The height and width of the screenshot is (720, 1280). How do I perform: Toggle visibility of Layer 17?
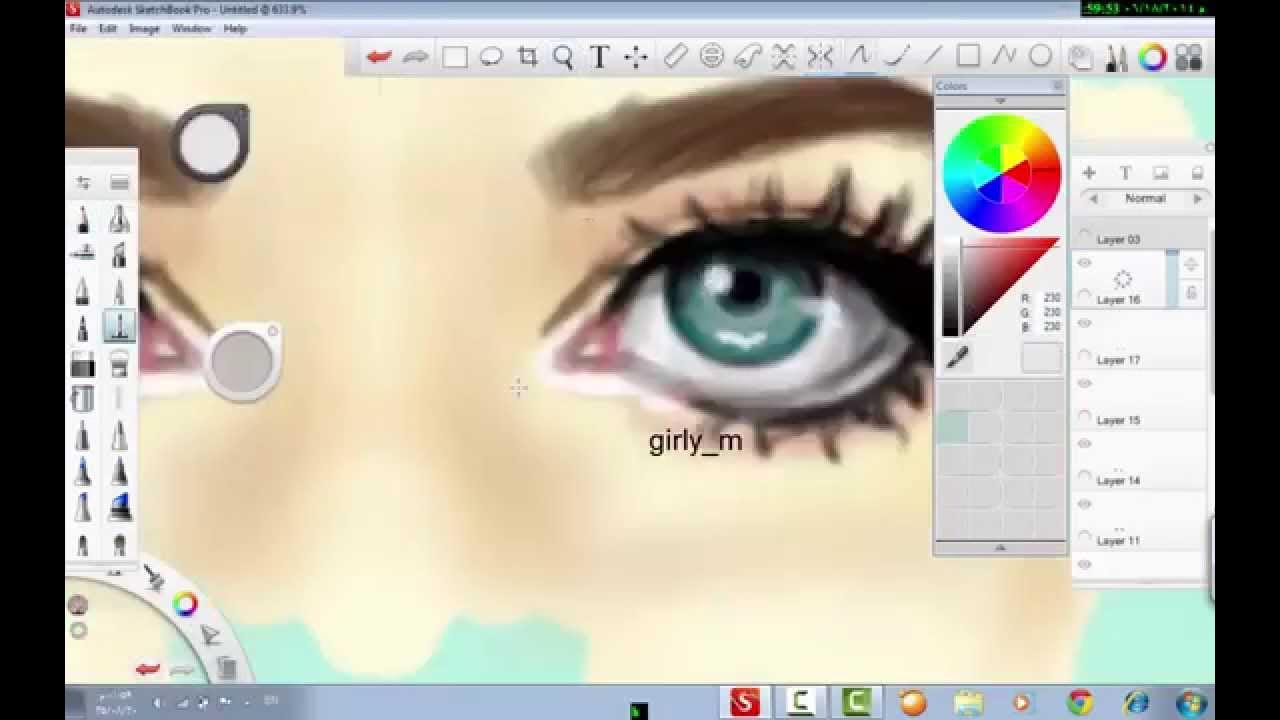click(x=1084, y=323)
